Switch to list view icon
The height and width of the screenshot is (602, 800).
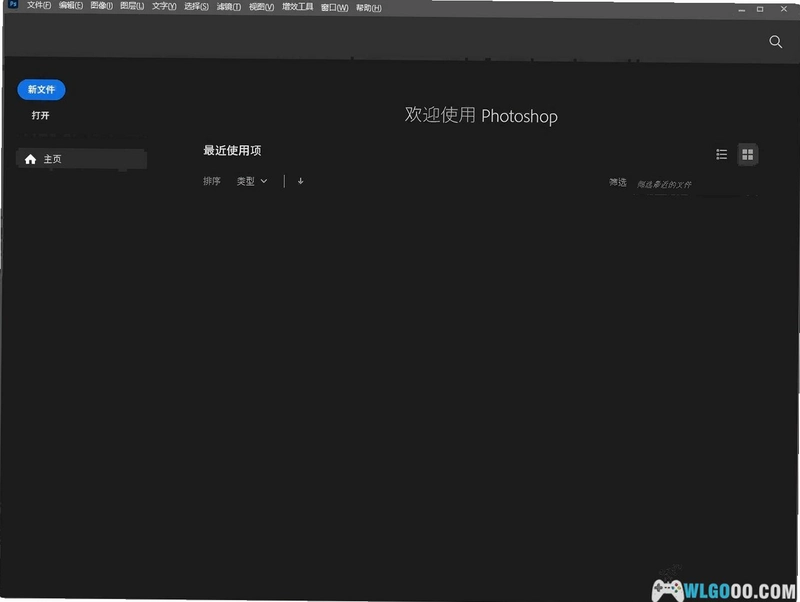(721, 154)
